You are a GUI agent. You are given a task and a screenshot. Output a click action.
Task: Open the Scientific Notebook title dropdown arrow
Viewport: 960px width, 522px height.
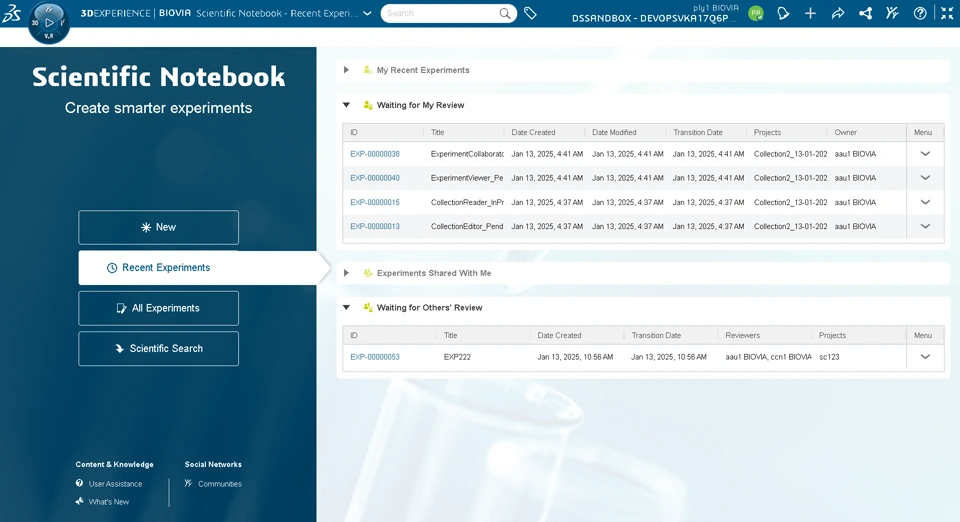[367, 13]
